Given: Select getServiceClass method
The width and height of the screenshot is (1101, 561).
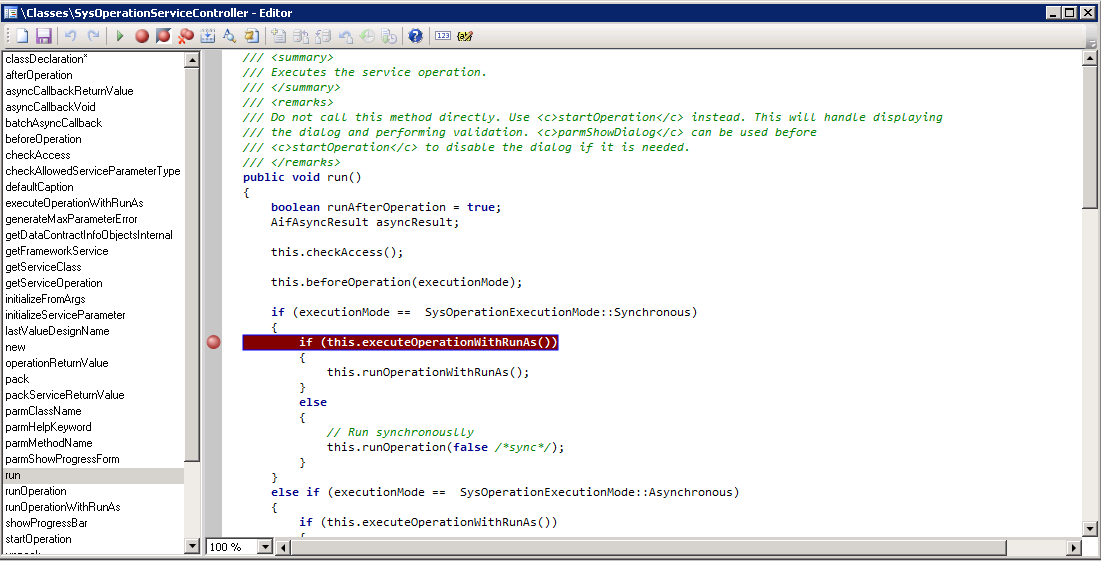Looking at the screenshot, I should point(44,268).
